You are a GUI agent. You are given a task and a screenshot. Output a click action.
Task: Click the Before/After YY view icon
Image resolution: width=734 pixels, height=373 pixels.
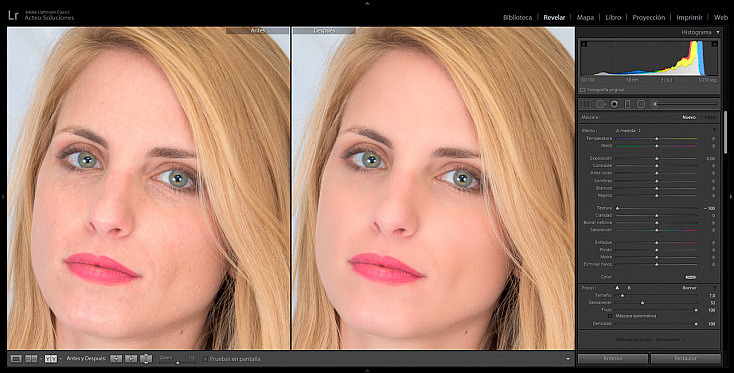51,359
